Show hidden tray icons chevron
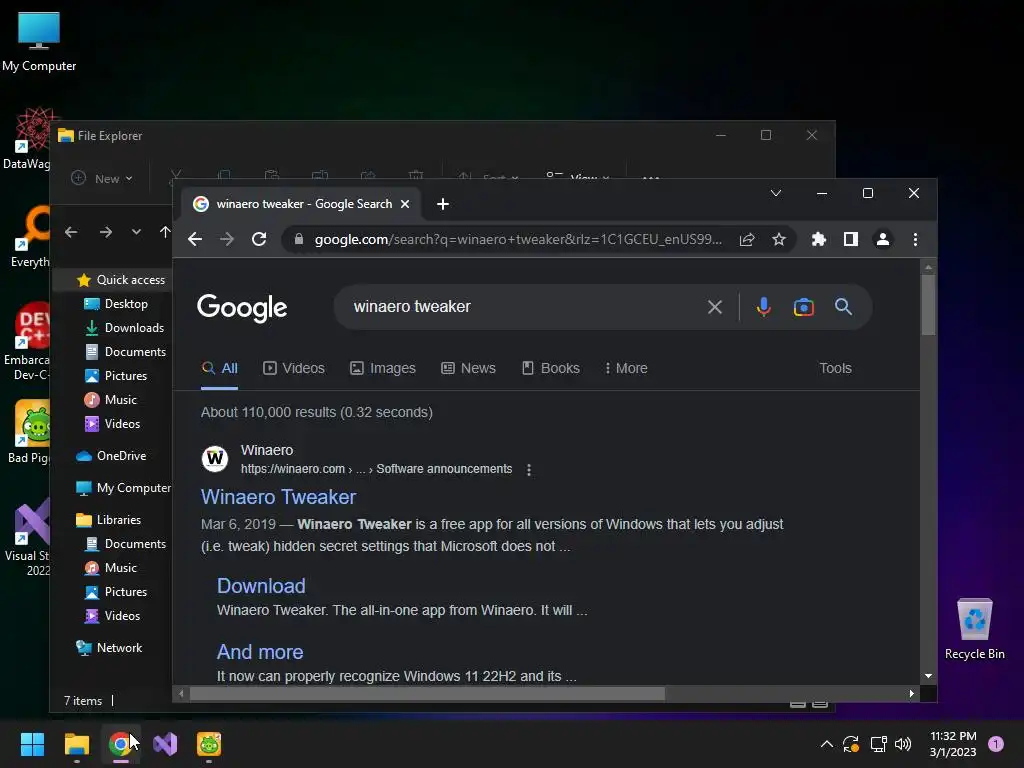The width and height of the screenshot is (1024, 768). pos(826,744)
